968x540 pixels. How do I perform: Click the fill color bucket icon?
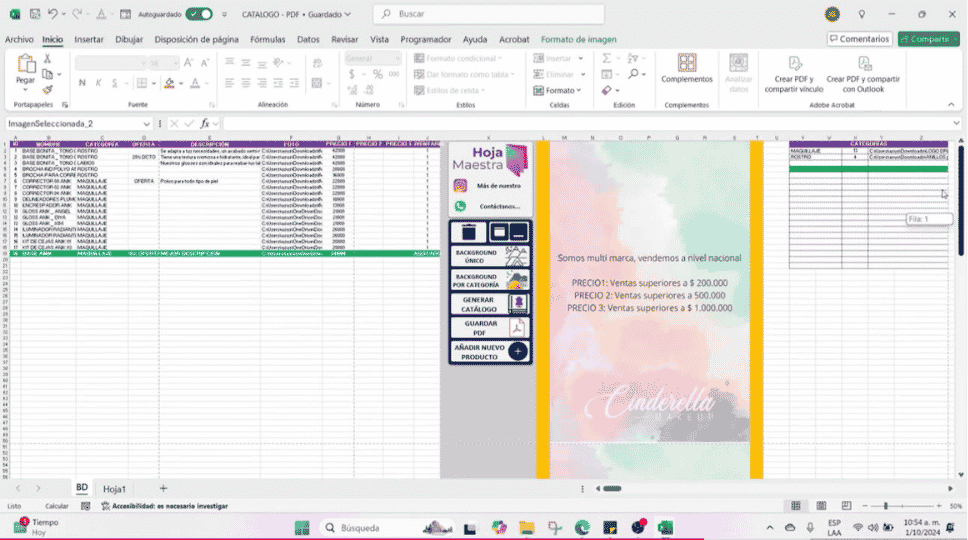169,83
